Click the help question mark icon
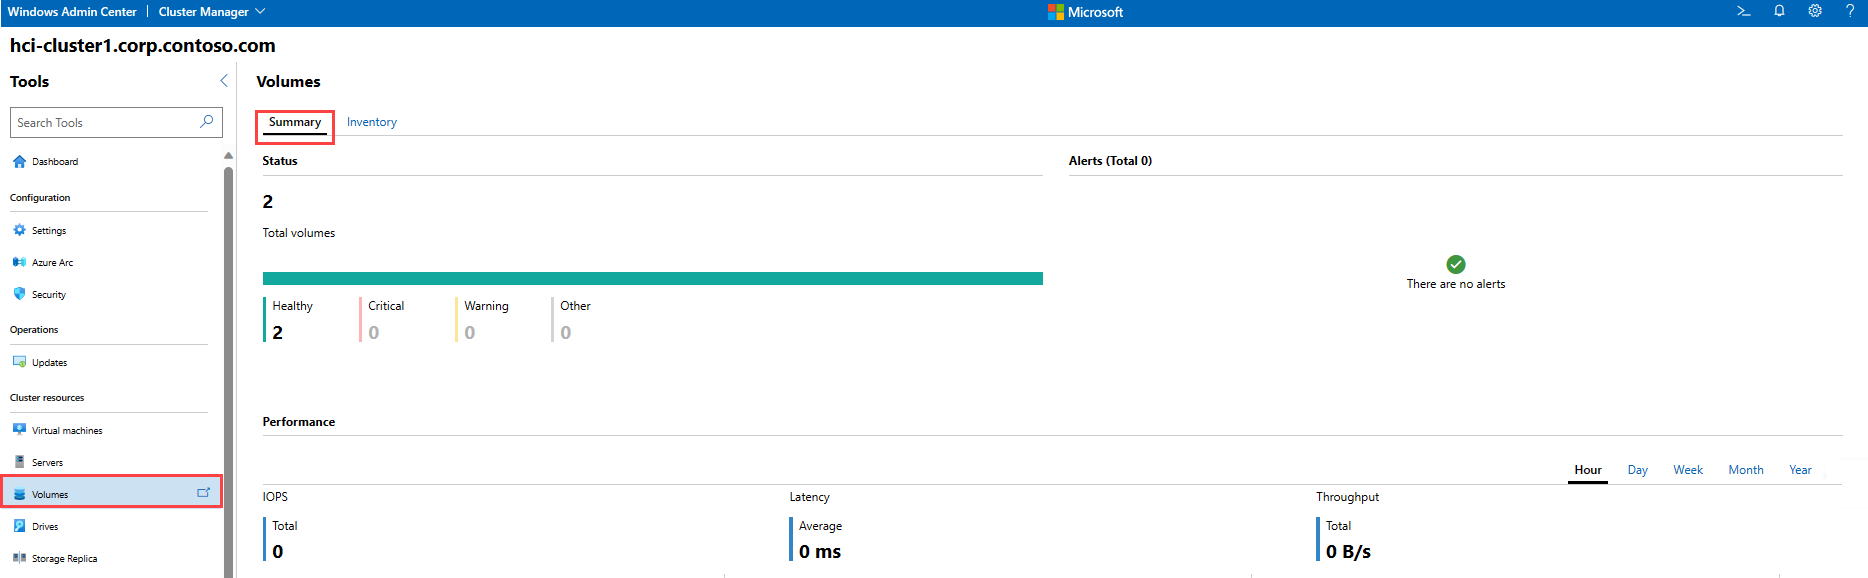The height and width of the screenshot is (578, 1868). point(1850,12)
